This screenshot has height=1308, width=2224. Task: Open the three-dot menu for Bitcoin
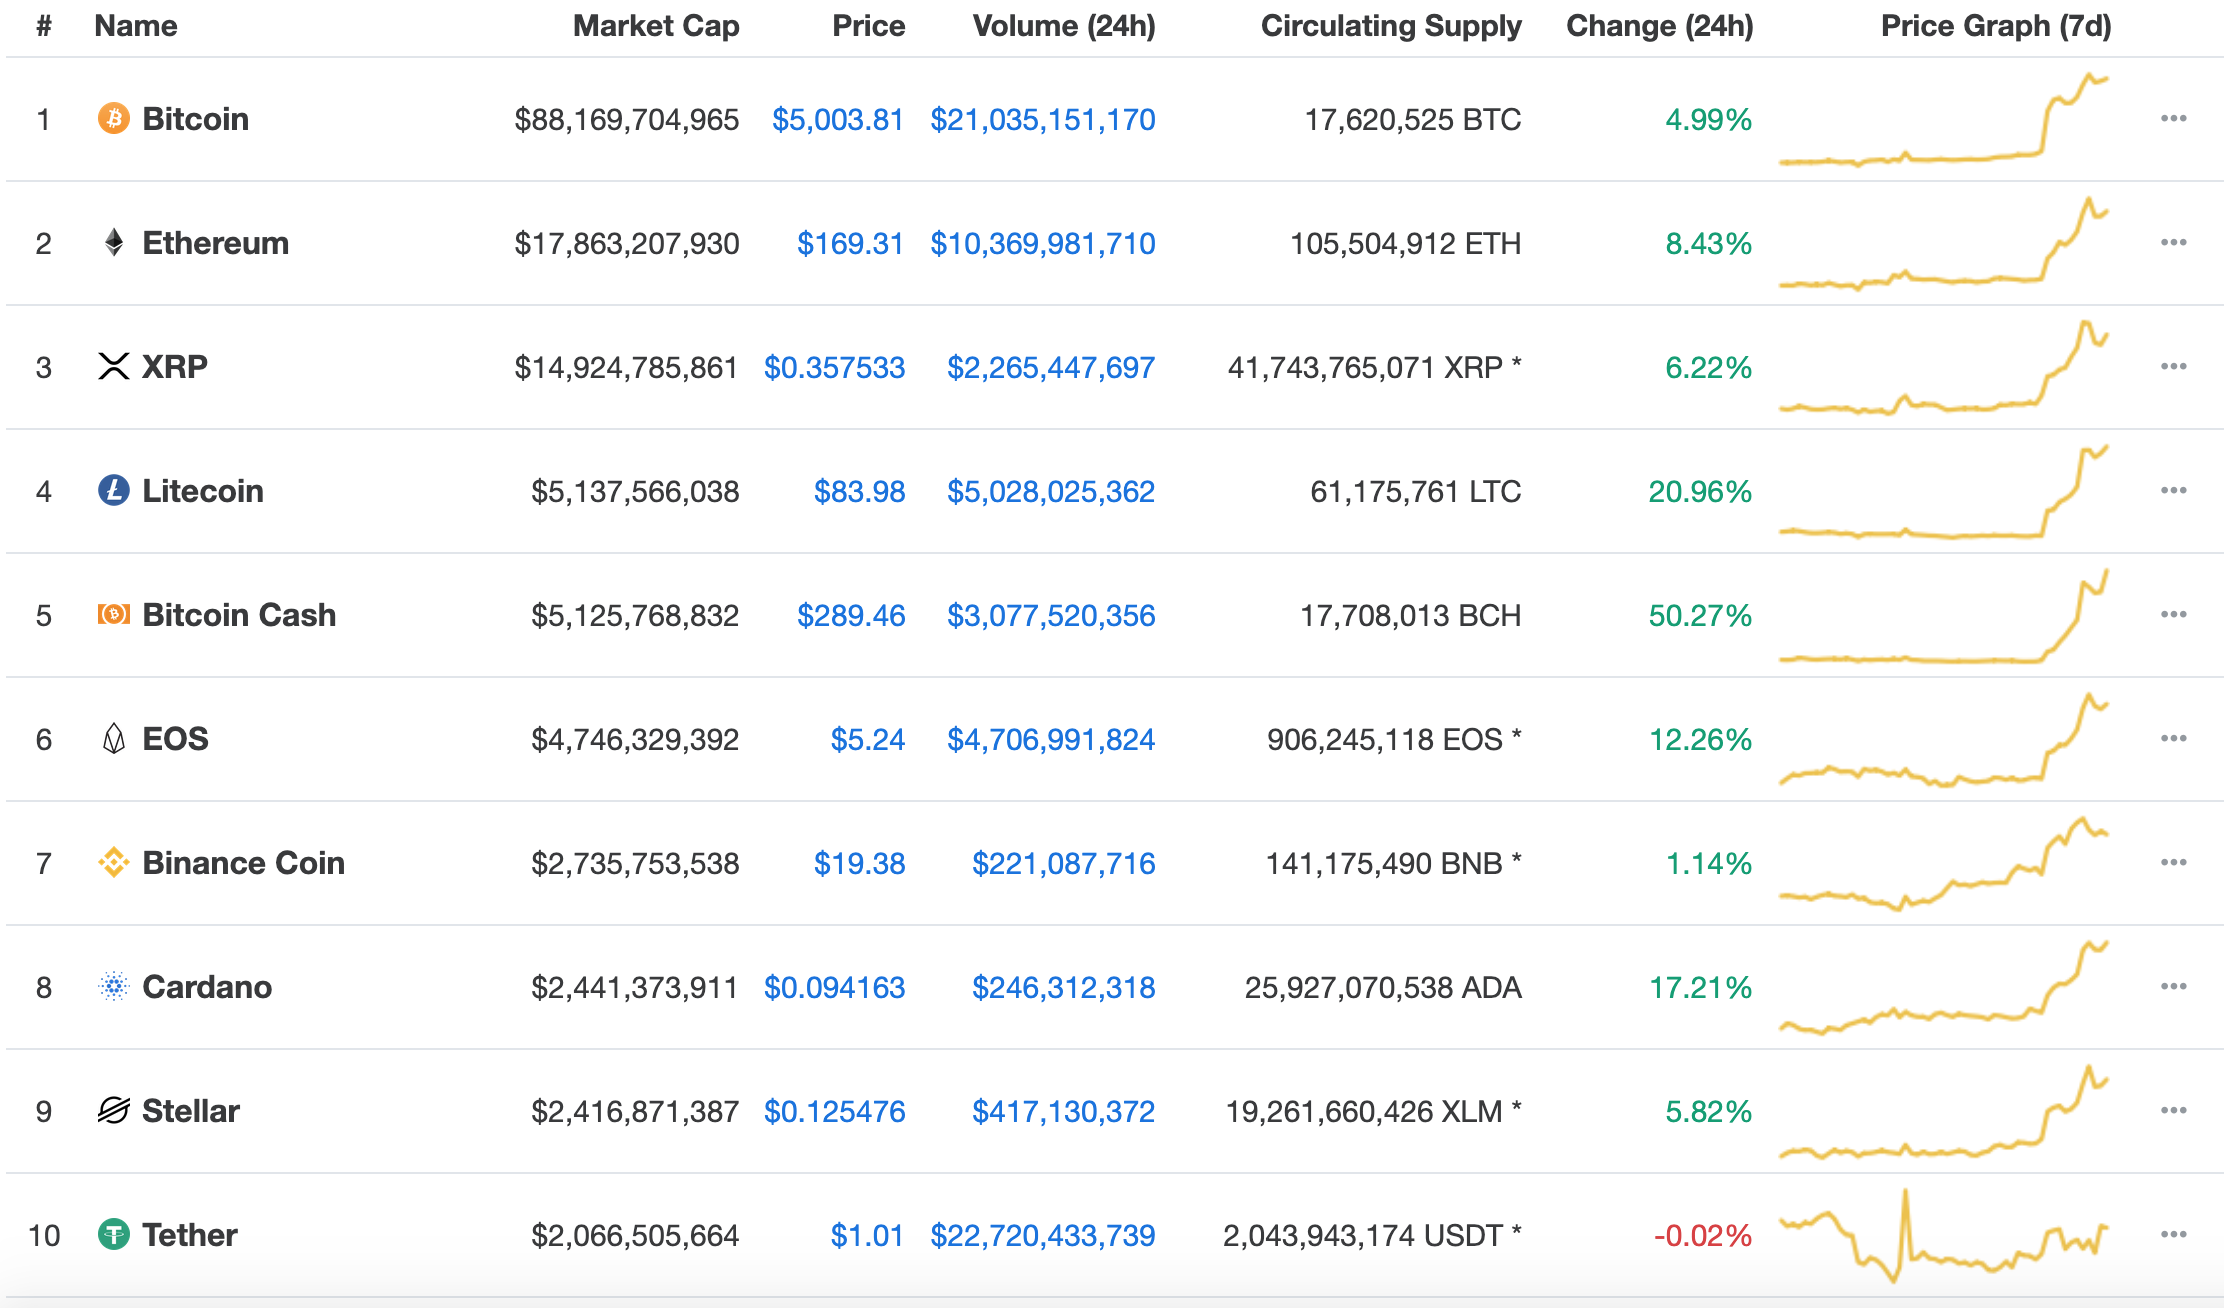2173,118
